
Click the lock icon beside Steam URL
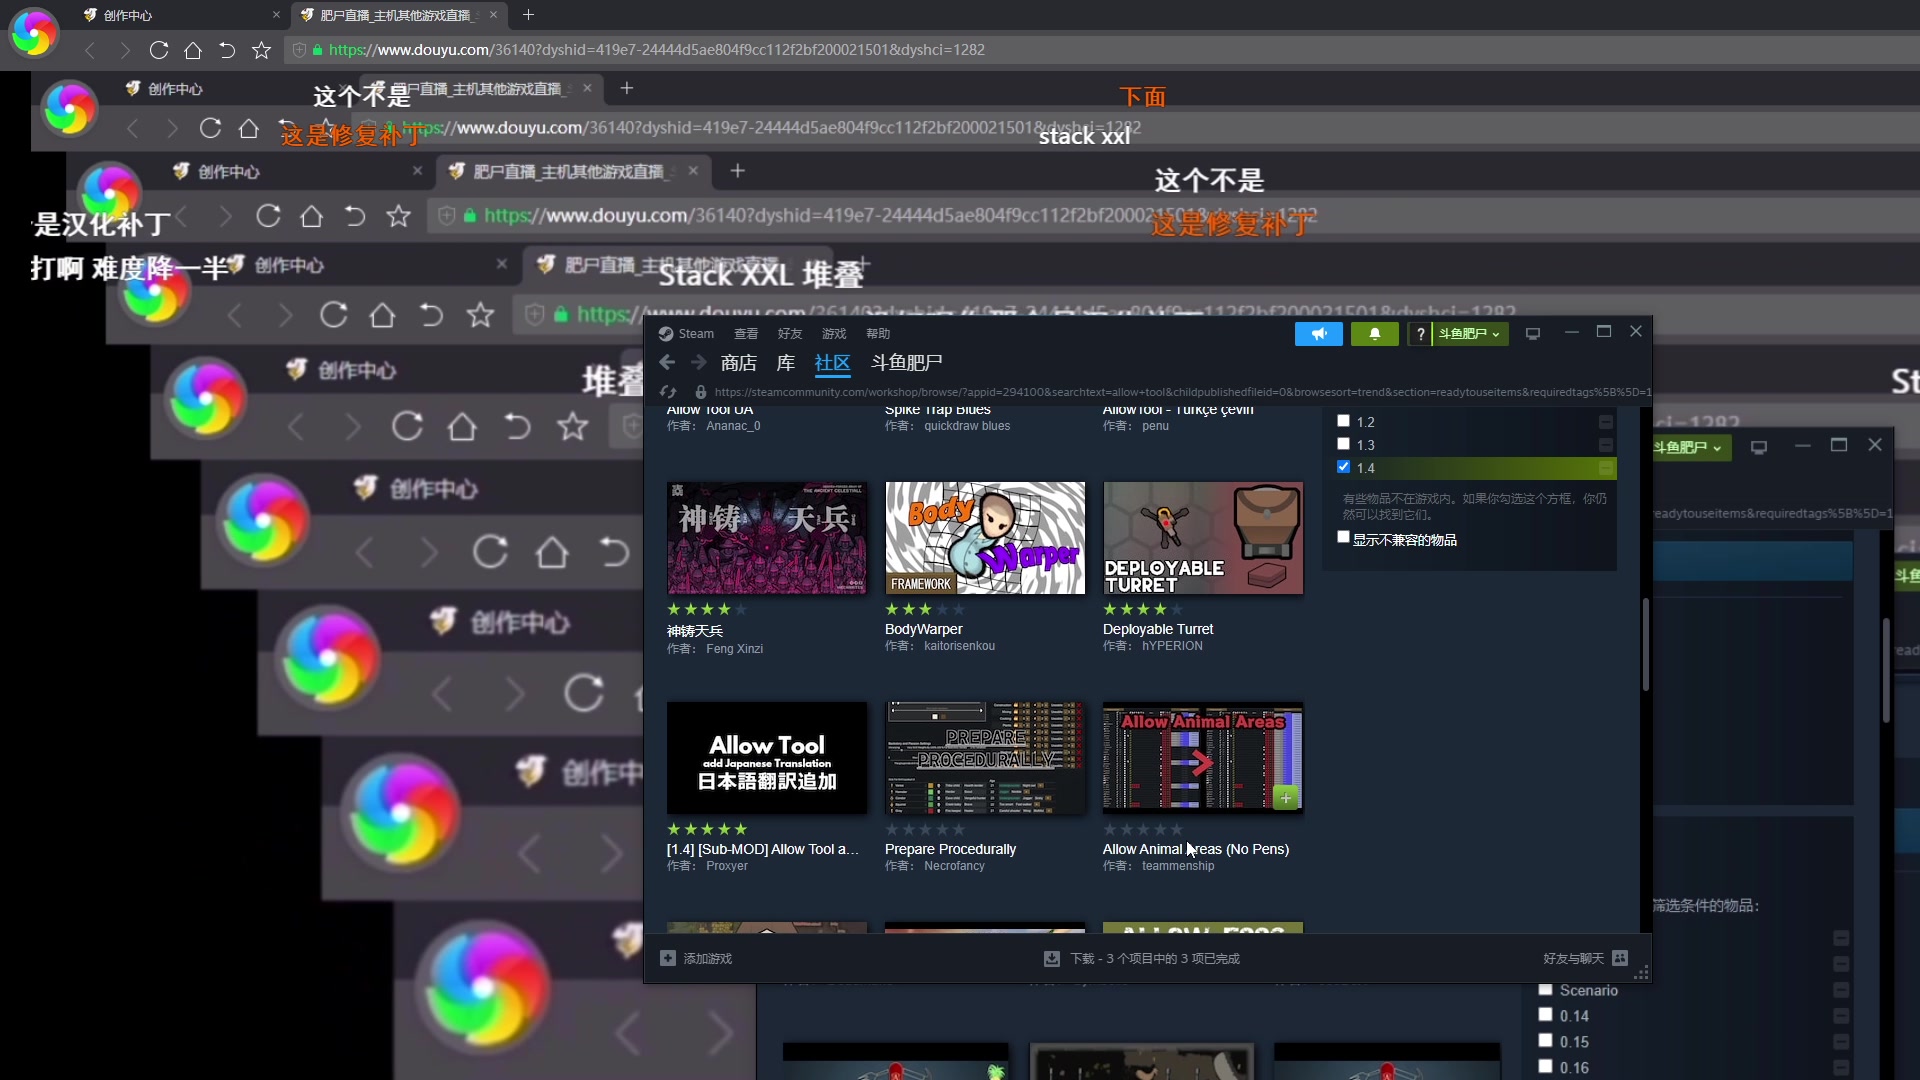pyautogui.click(x=701, y=392)
